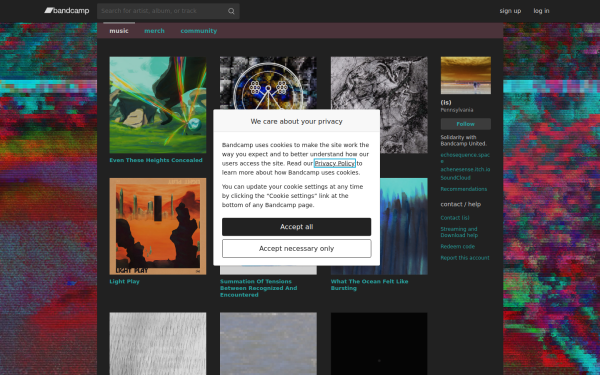Image resolution: width=600 pixels, height=375 pixels.
Task: Click the Bandcamp logo
Action: pos(67,11)
